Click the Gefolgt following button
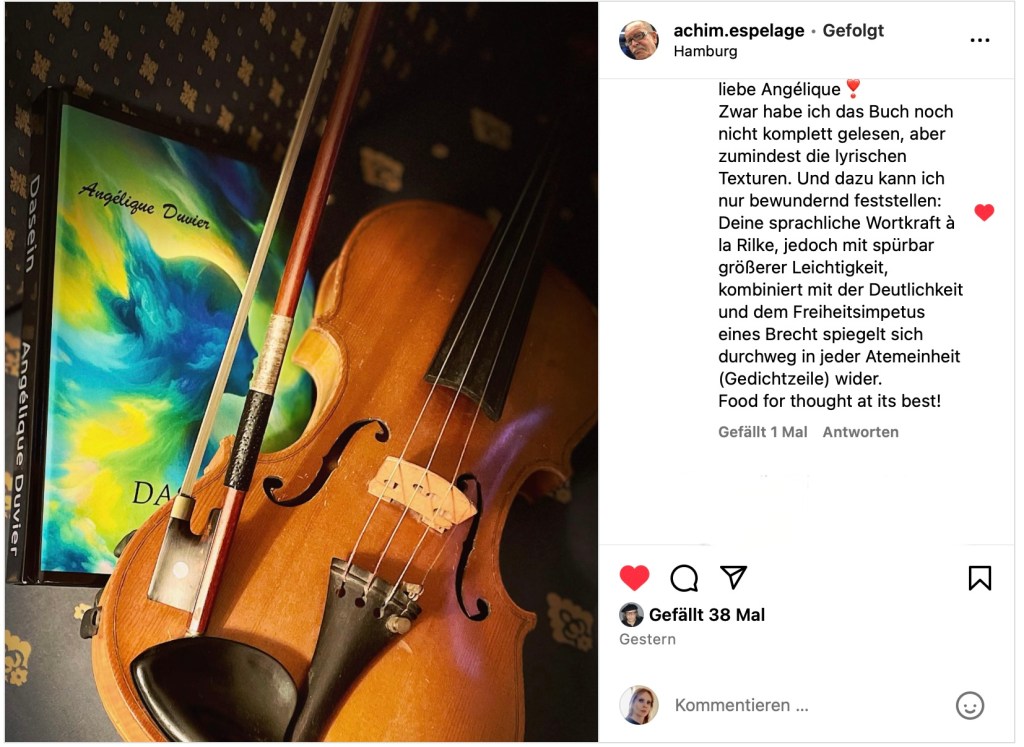This screenshot has width=1024, height=747. click(853, 30)
